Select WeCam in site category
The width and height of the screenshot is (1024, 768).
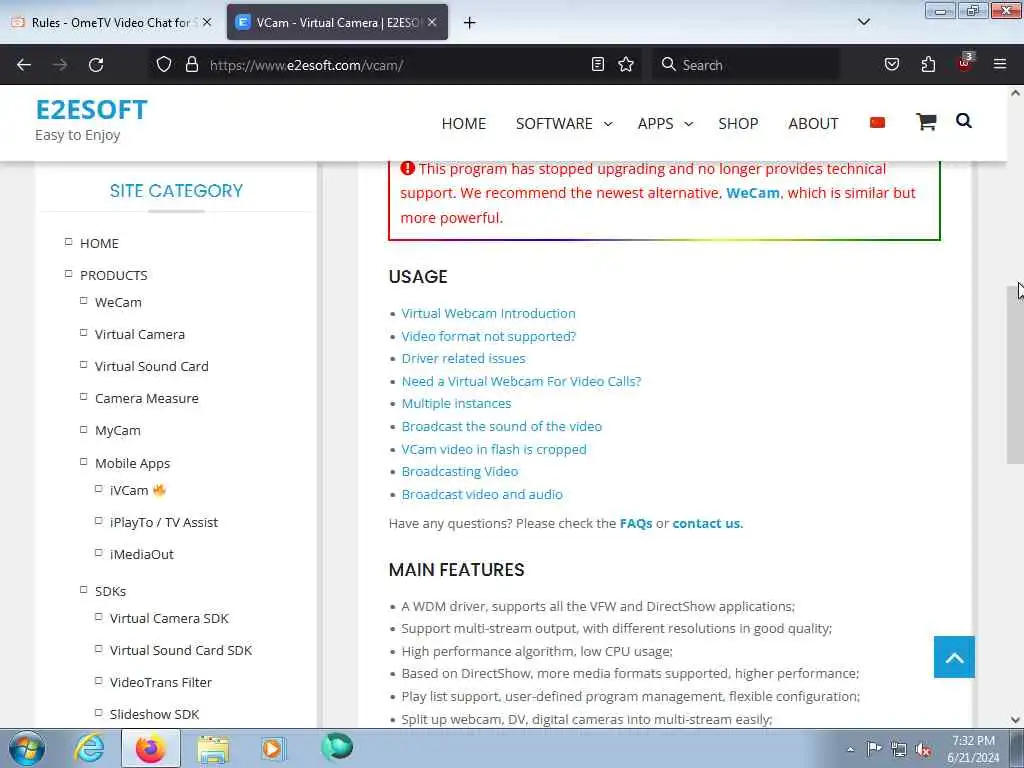(x=118, y=302)
